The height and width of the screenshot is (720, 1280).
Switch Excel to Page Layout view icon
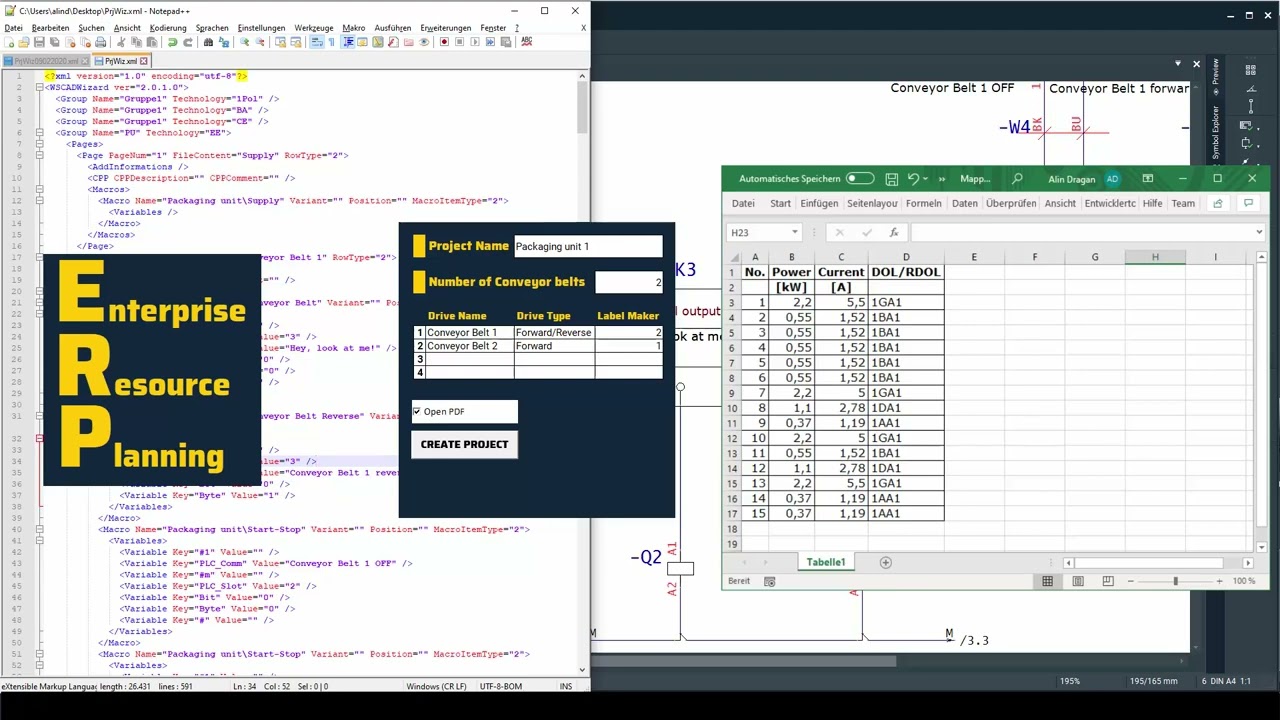1078,581
